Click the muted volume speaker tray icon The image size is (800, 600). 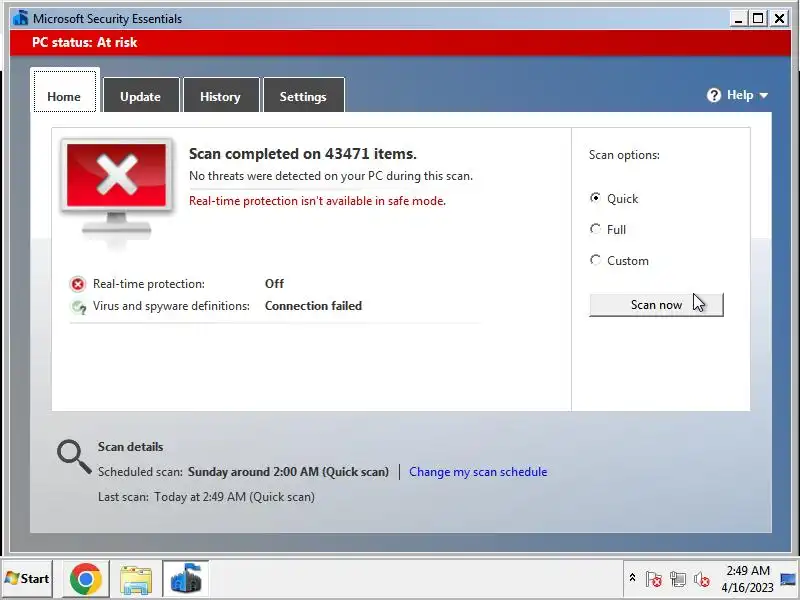702,579
